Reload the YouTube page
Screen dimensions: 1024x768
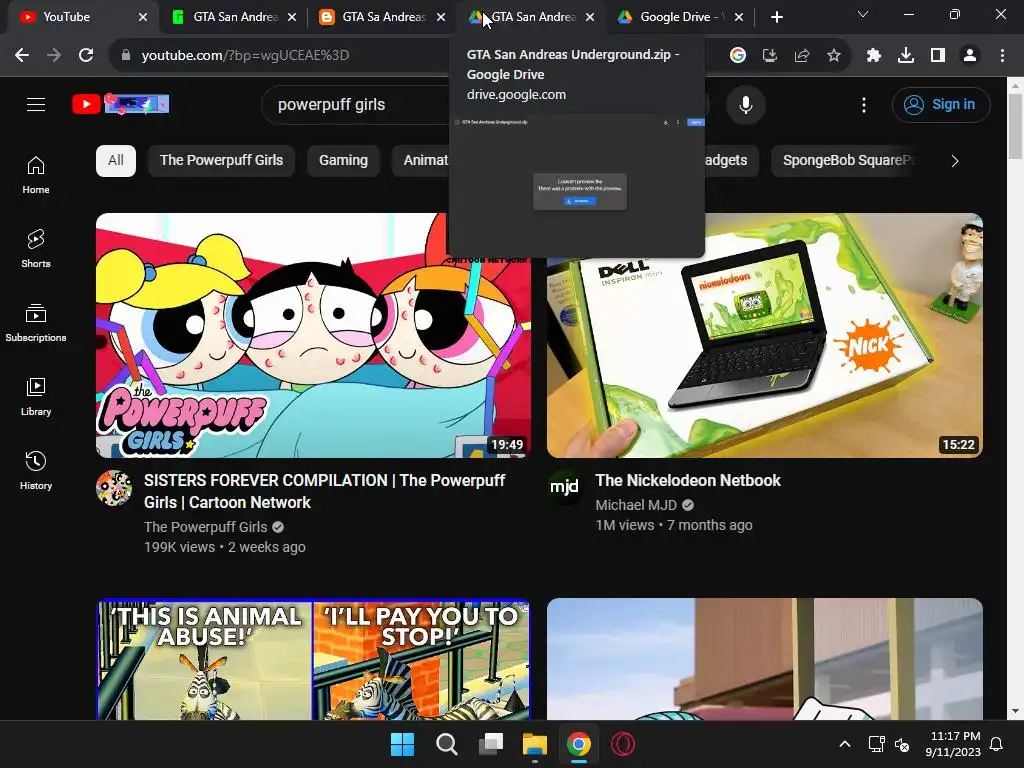click(86, 56)
